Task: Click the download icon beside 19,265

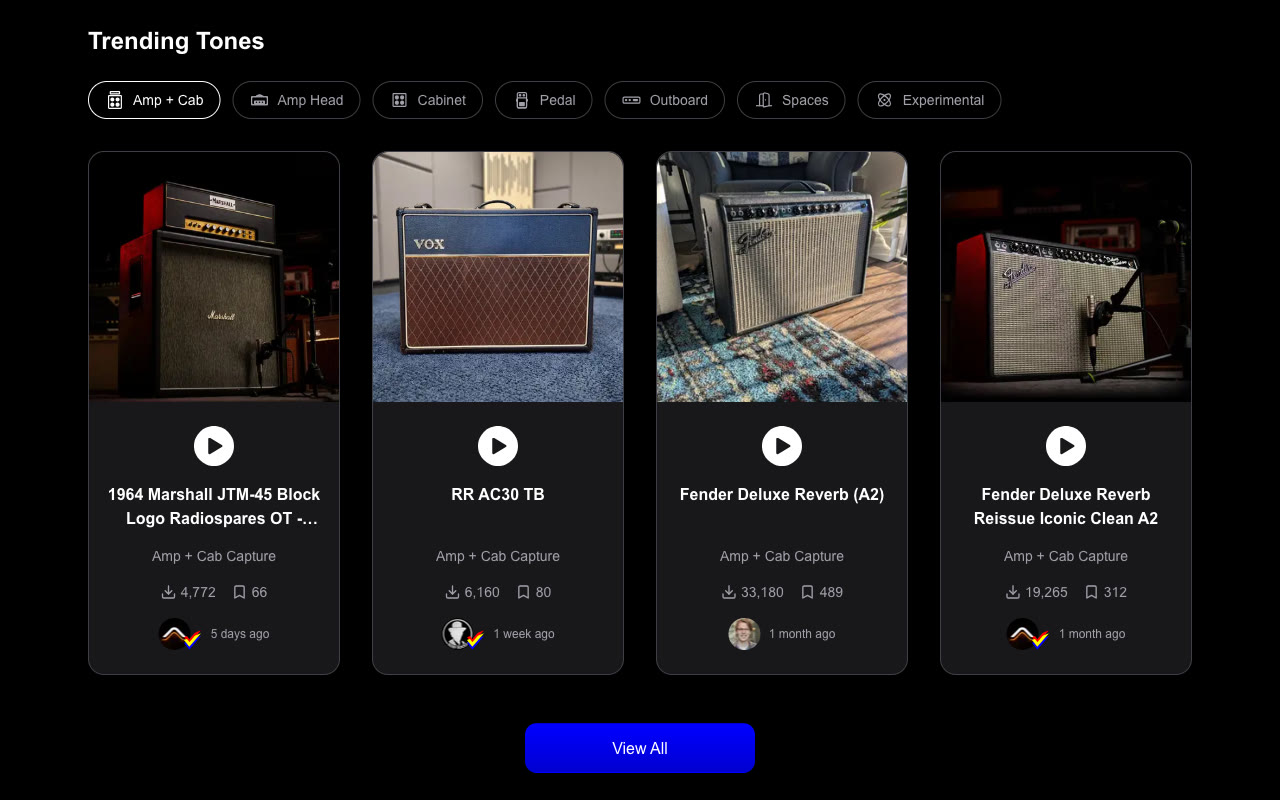Action: click(1013, 592)
